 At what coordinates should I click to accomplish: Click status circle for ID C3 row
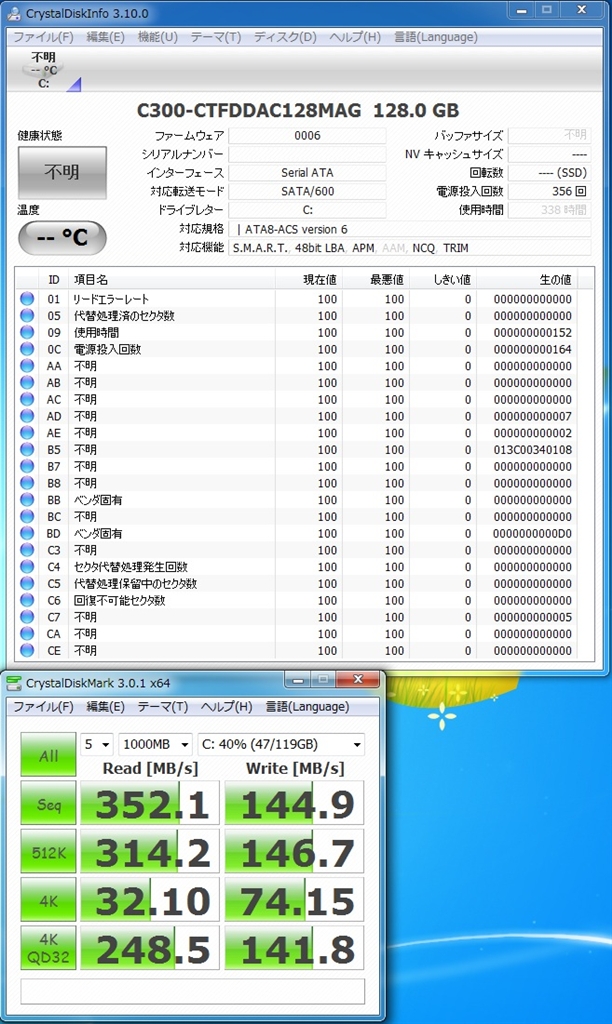click(27, 551)
